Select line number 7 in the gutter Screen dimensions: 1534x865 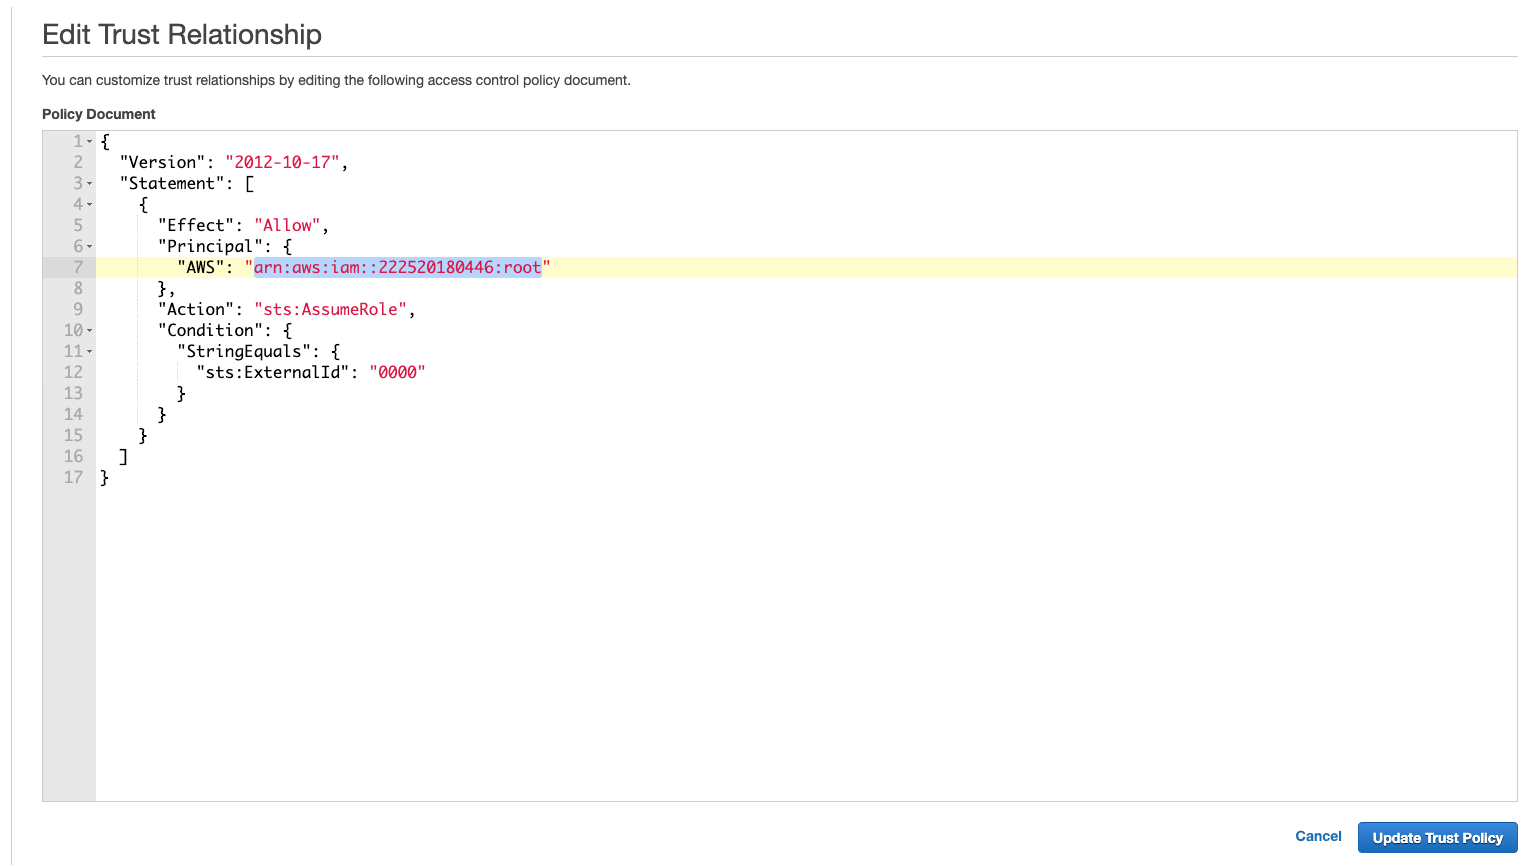(77, 267)
